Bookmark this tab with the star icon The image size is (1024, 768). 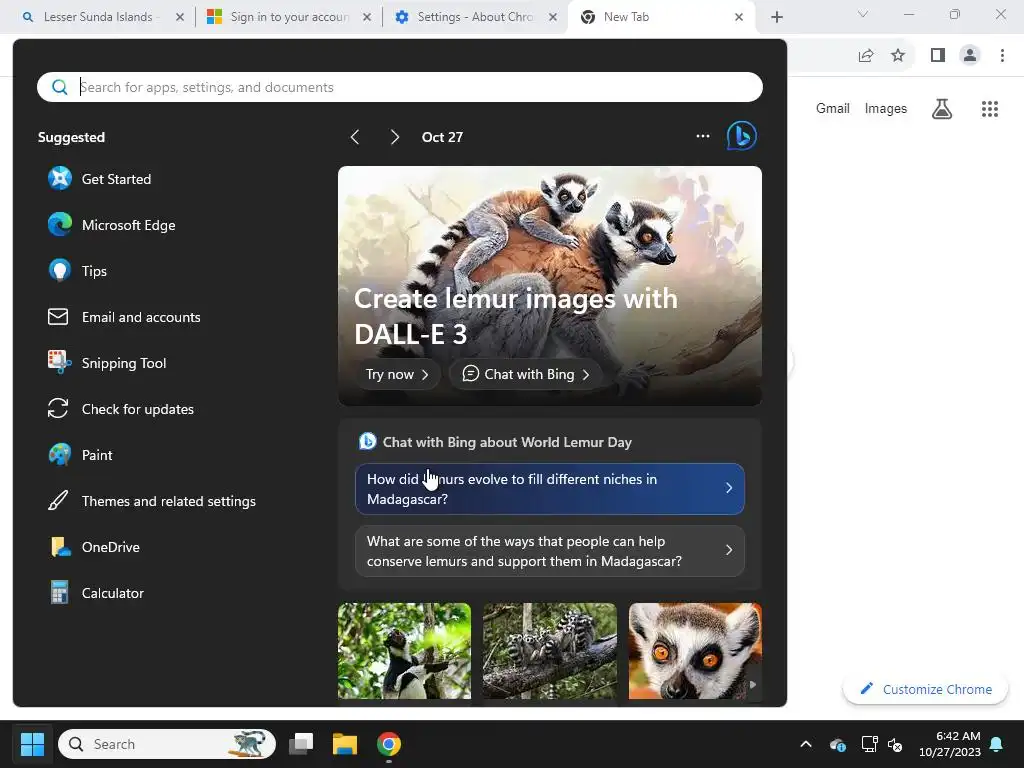pyautogui.click(x=898, y=56)
